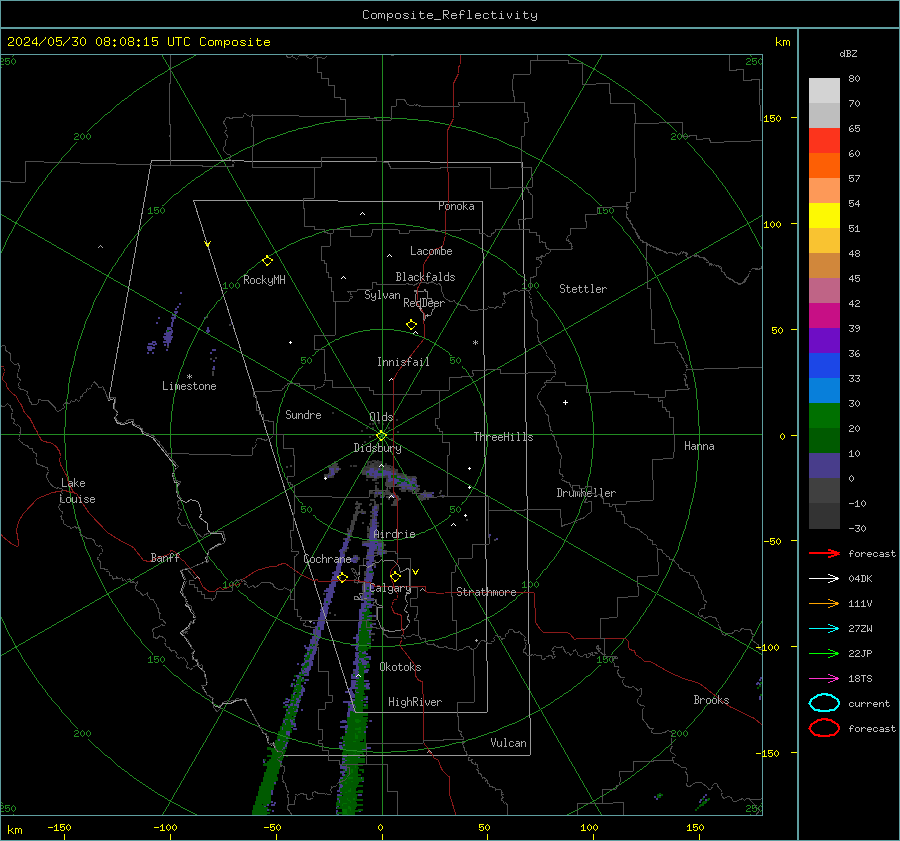Screen dimensions: 900x841
Task: Click the yellow radar site diamond at Olds
Action: [x=381, y=436]
